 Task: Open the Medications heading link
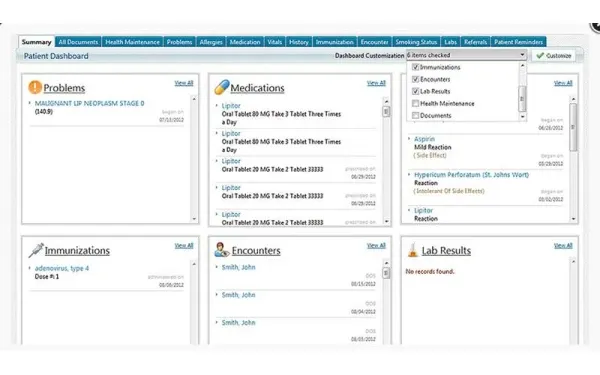pyautogui.click(x=257, y=88)
